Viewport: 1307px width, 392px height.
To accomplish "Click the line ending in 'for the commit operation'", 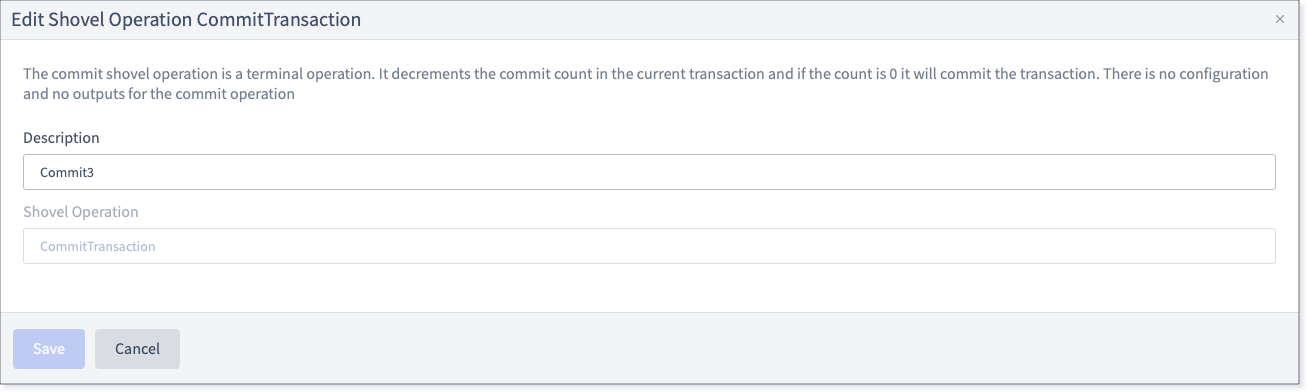I will tap(158, 95).
